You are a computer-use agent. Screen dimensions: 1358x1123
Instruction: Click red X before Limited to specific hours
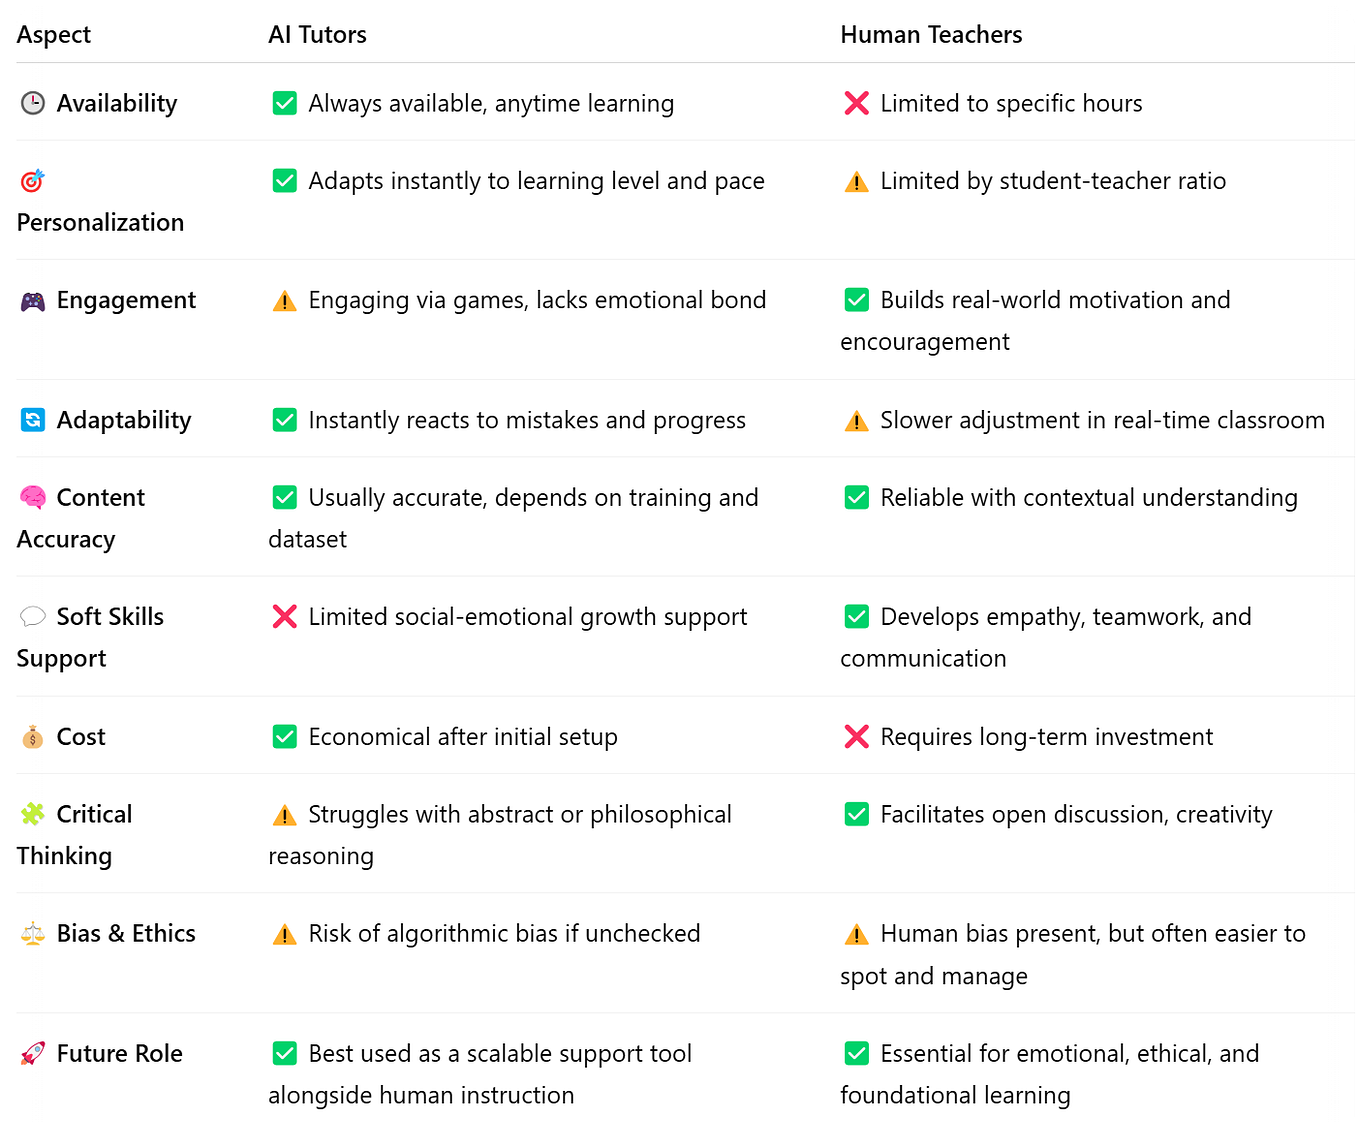pos(857,103)
